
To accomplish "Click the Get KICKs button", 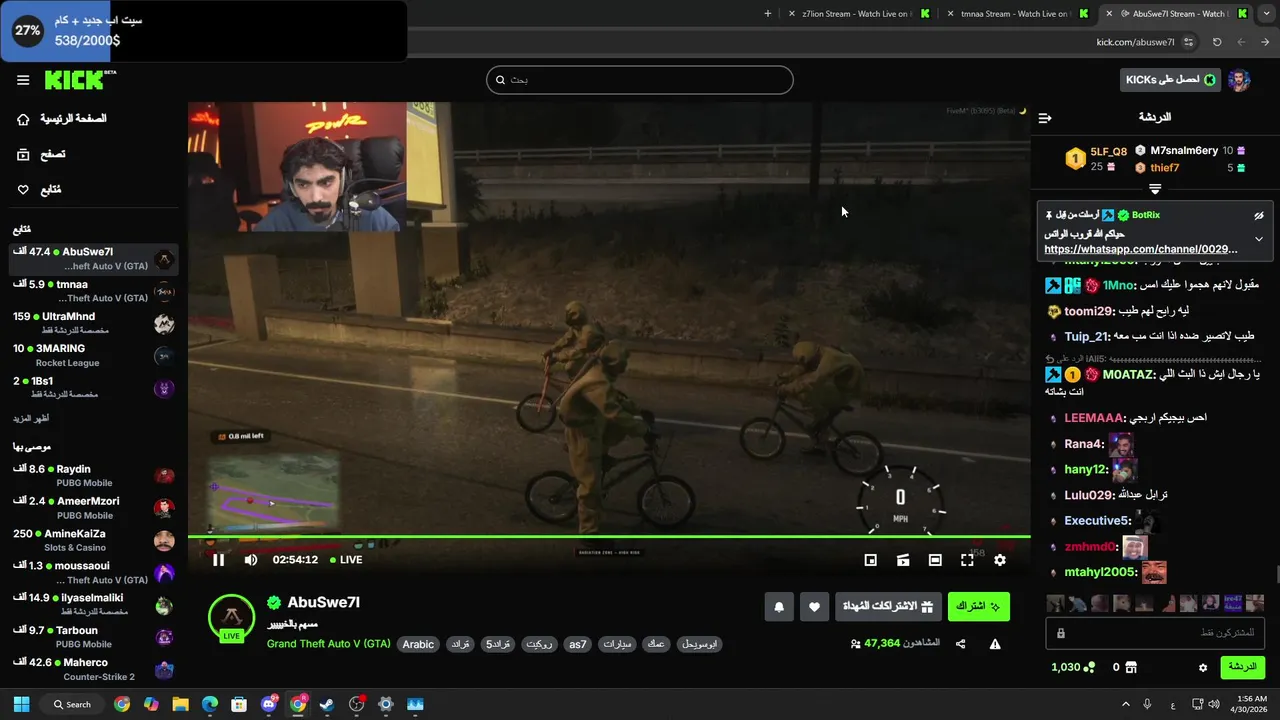I will click(1170, 80).
